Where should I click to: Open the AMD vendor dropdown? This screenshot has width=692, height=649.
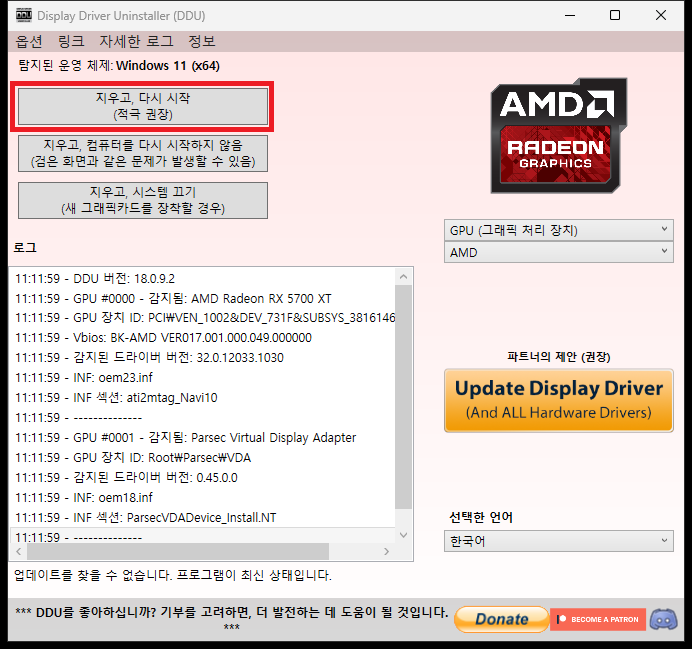559,252
